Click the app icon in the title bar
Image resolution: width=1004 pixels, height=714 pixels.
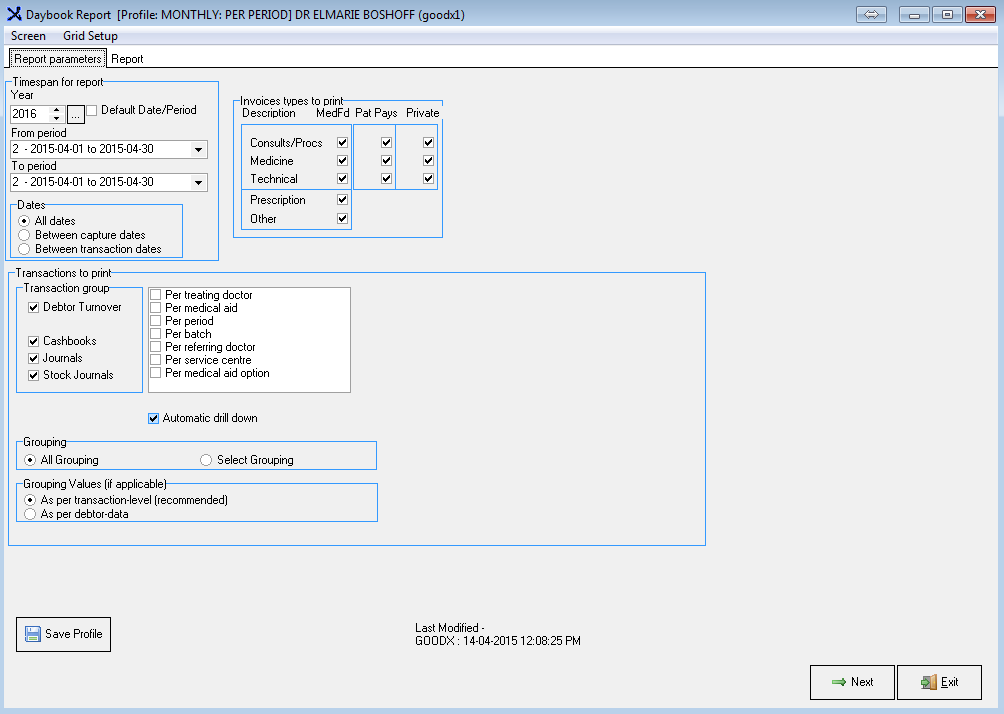click(x=13, y=15)
